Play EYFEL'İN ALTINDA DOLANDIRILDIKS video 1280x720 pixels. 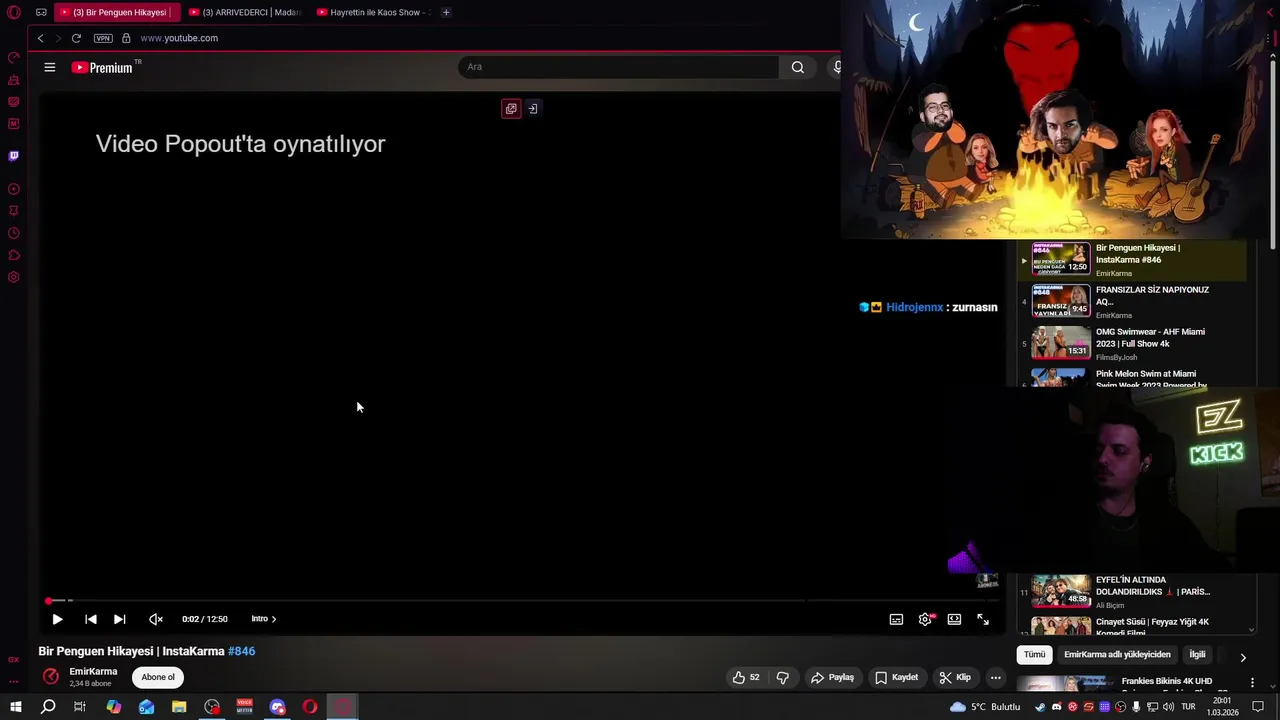click(1134, 591)
